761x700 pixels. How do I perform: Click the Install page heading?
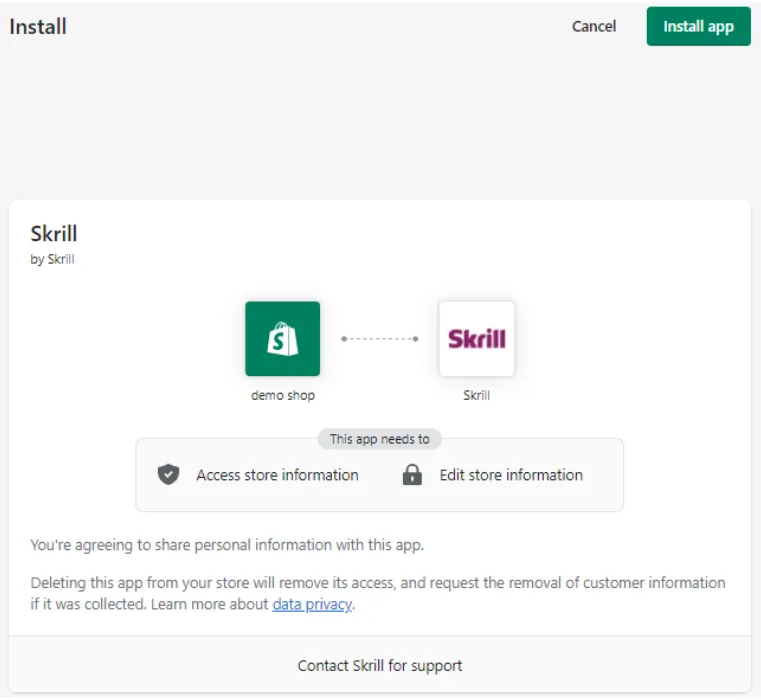[x=38, y=26]
